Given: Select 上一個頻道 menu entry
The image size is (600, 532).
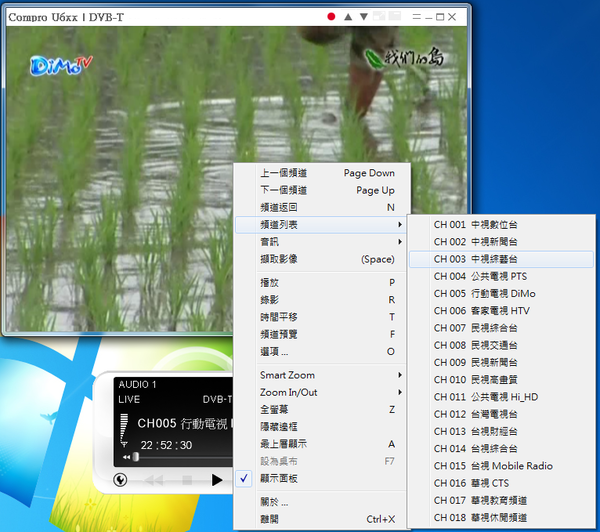Looking at the screenshot, I should (322, 173).
